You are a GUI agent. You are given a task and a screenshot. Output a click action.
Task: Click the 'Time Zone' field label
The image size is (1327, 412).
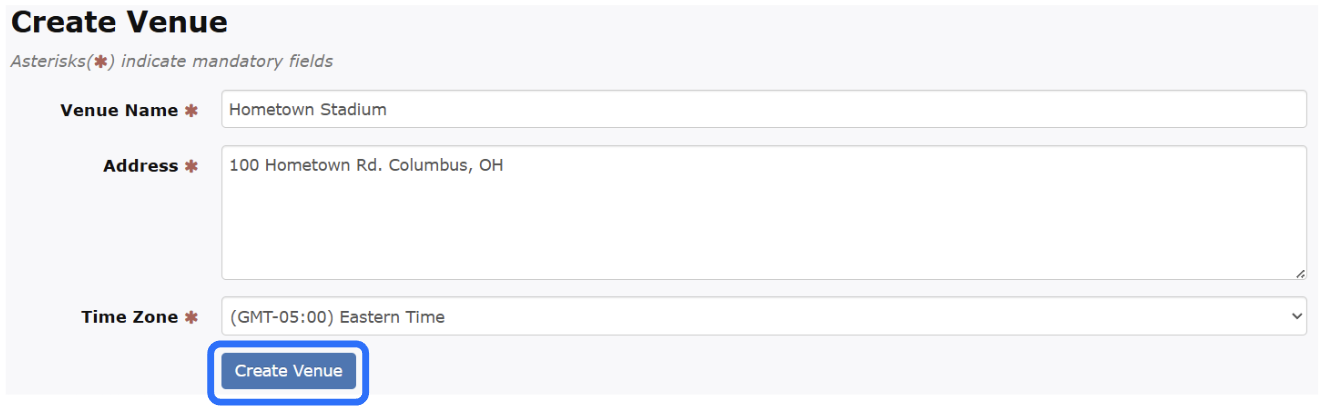click(129, 317)
